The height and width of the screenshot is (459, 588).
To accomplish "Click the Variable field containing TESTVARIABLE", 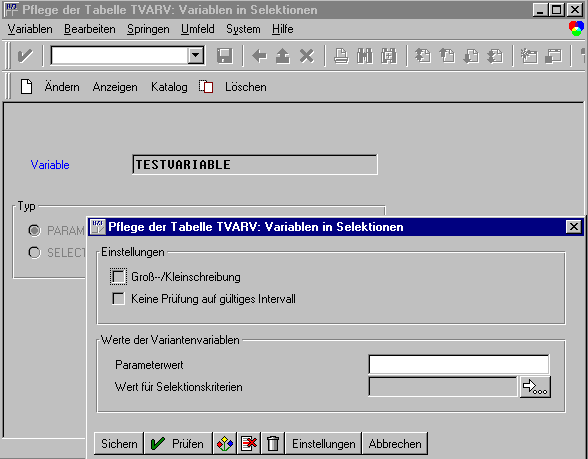I will [x=255, y=165].
